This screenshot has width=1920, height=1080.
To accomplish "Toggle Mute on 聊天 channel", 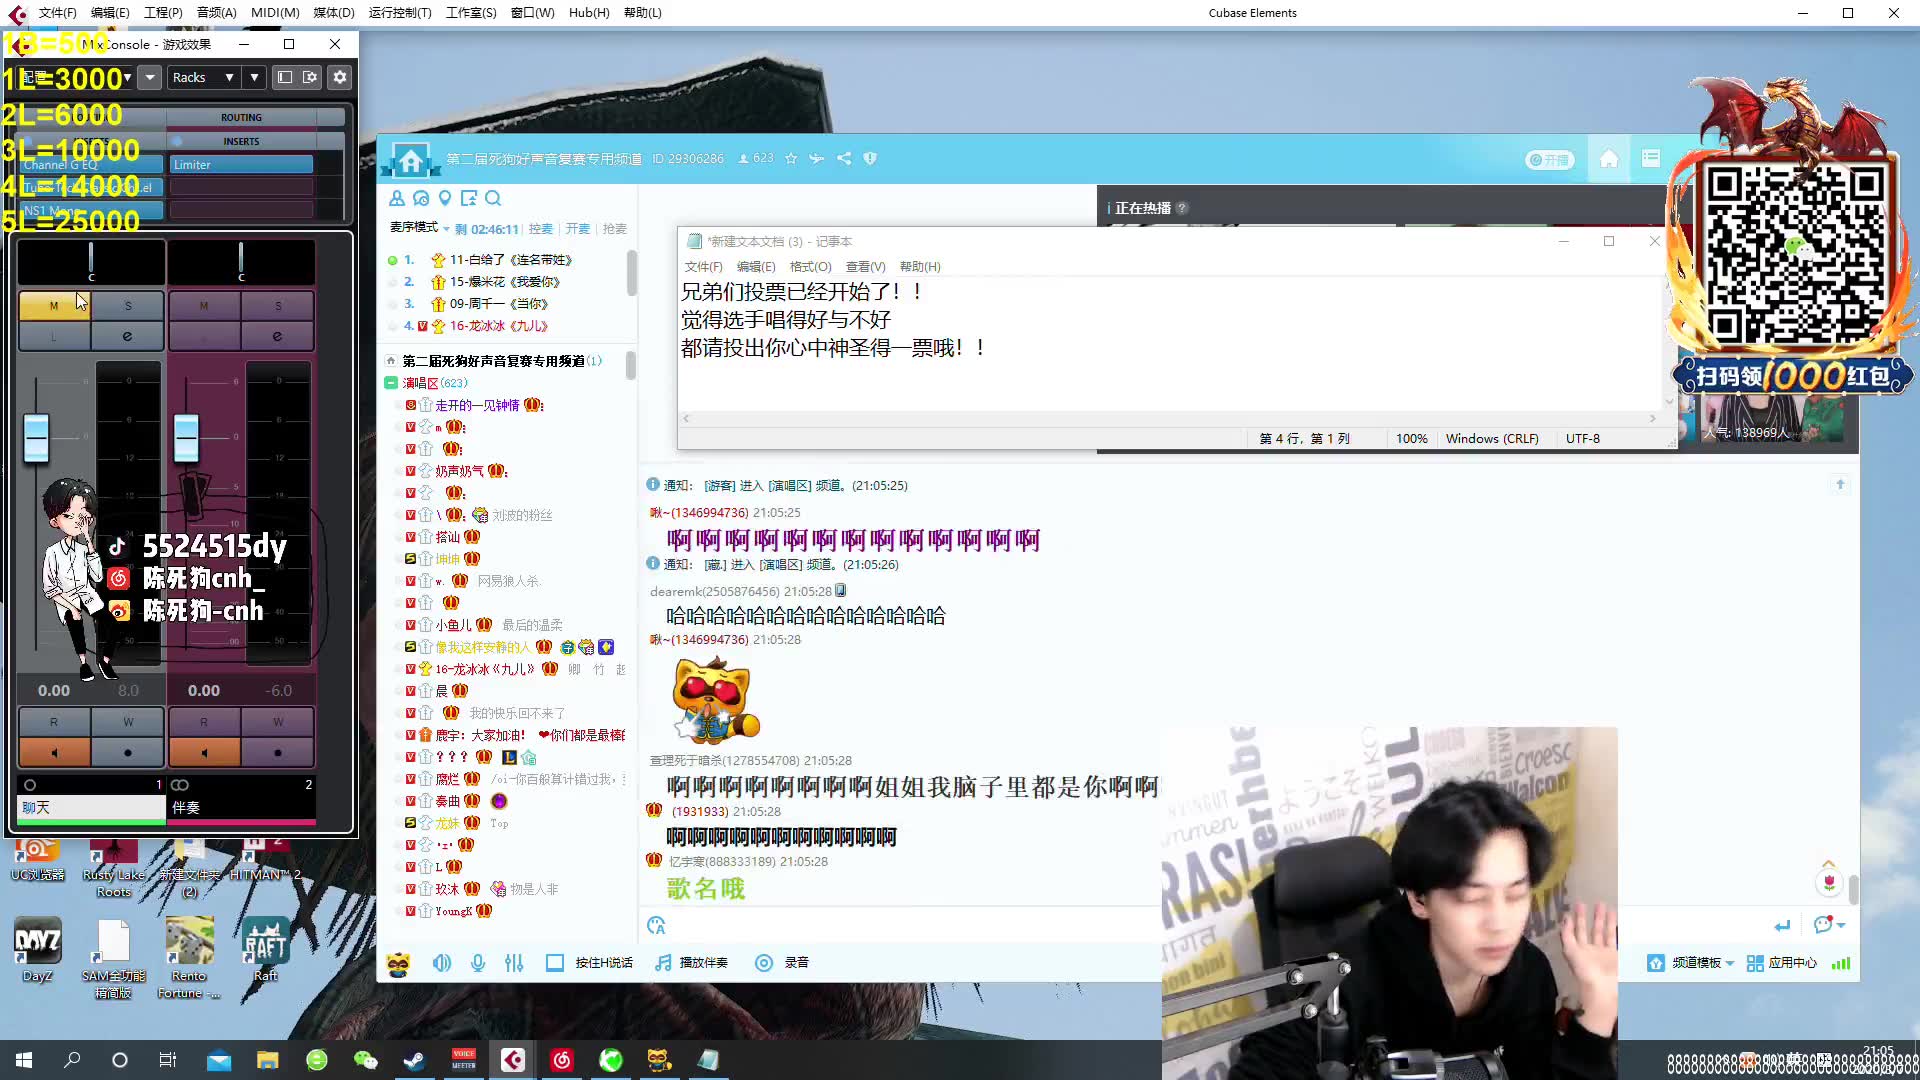I will (54, 306).
